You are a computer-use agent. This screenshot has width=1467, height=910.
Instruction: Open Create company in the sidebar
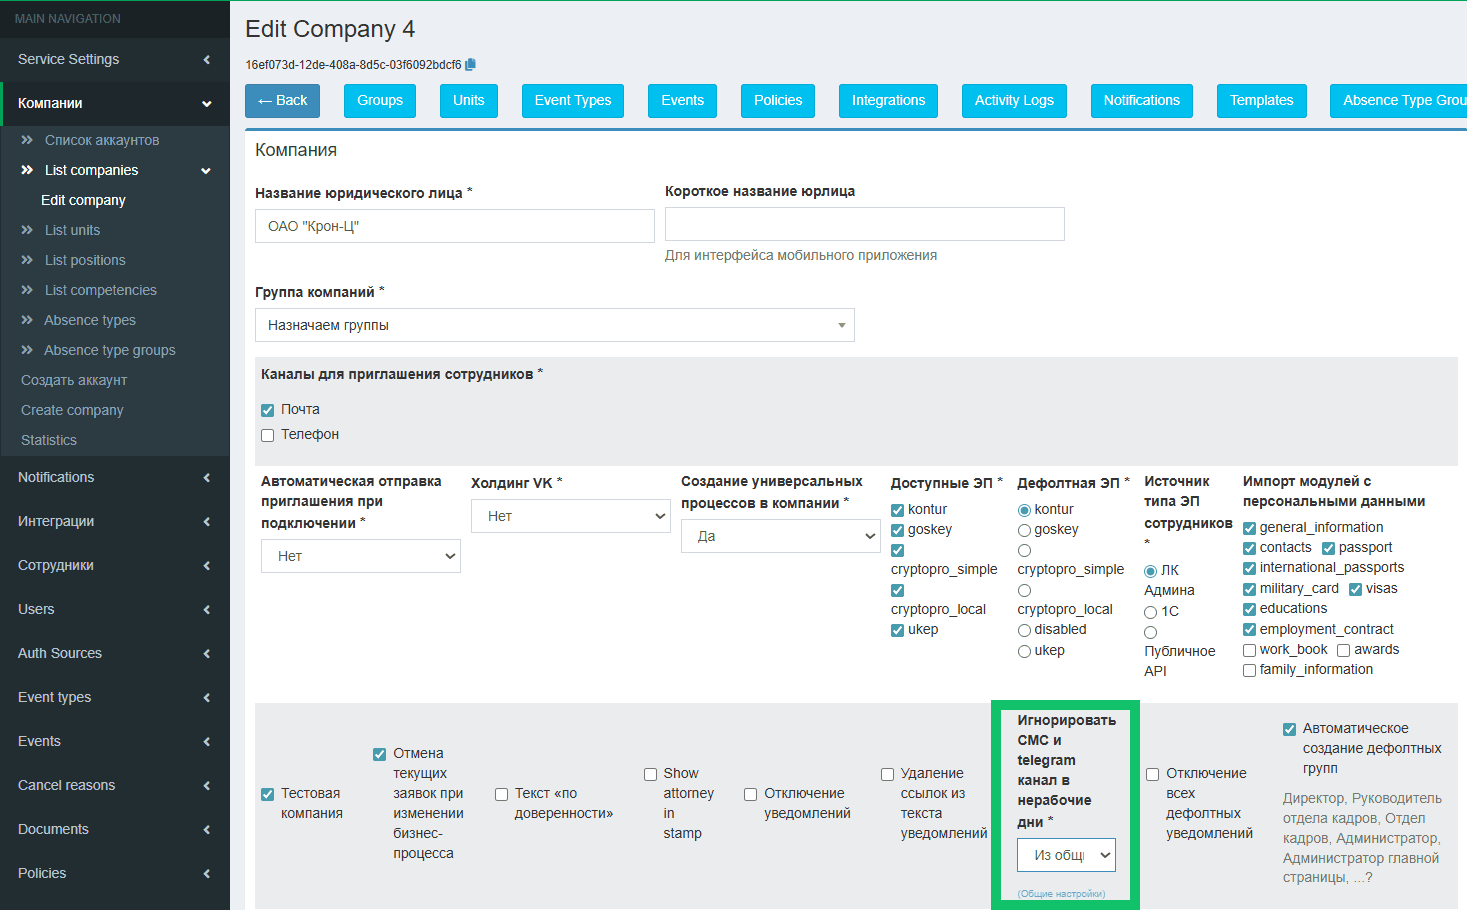pos(72,410)
